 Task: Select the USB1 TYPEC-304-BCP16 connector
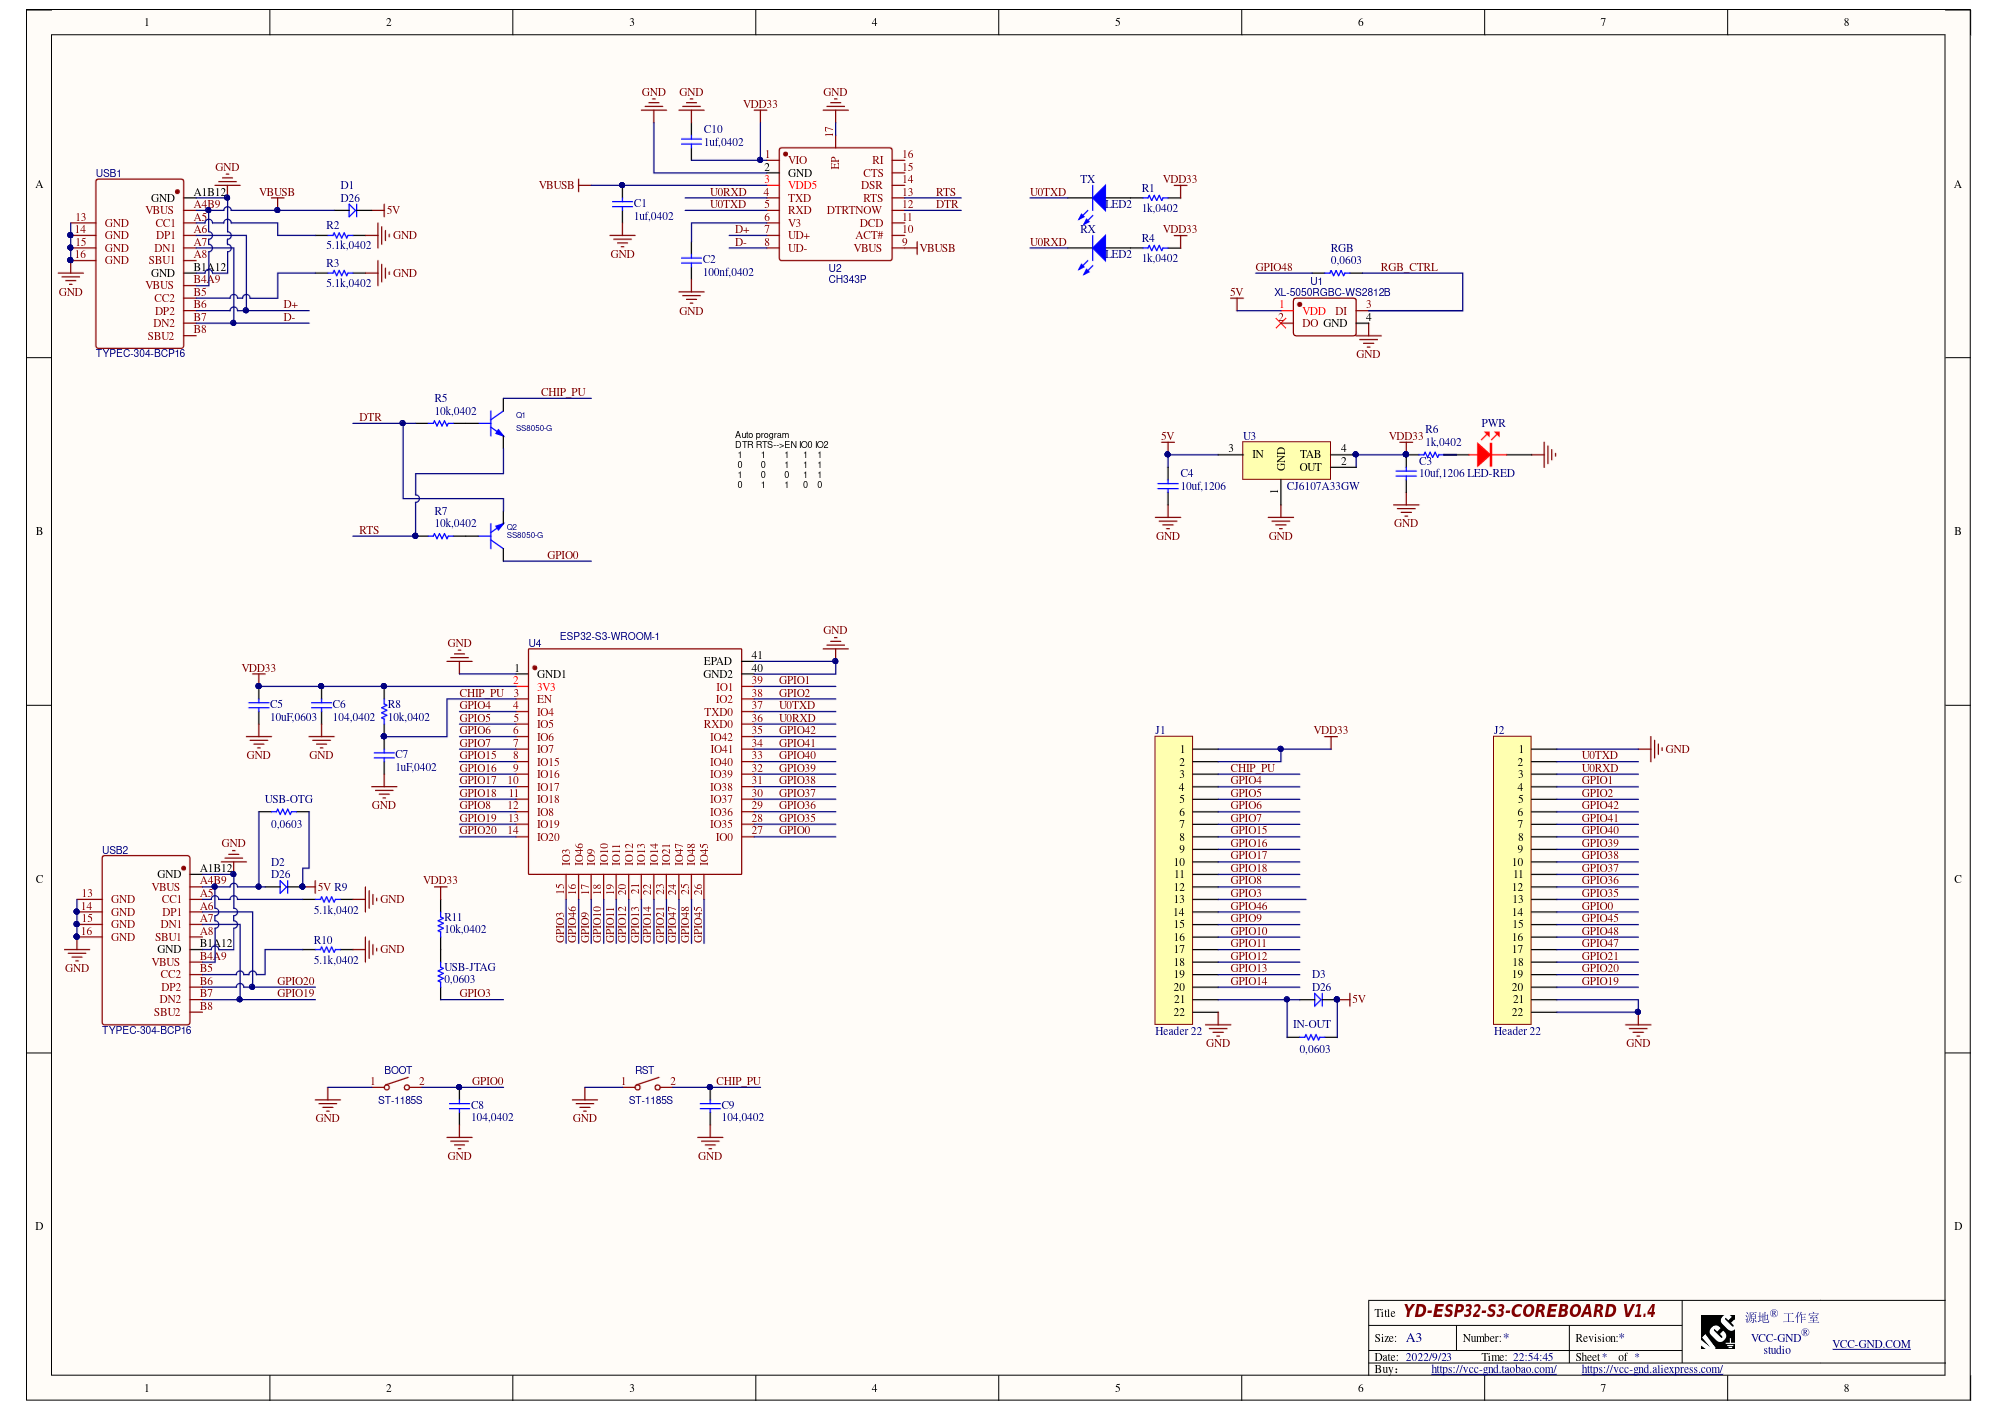point(139,263)
